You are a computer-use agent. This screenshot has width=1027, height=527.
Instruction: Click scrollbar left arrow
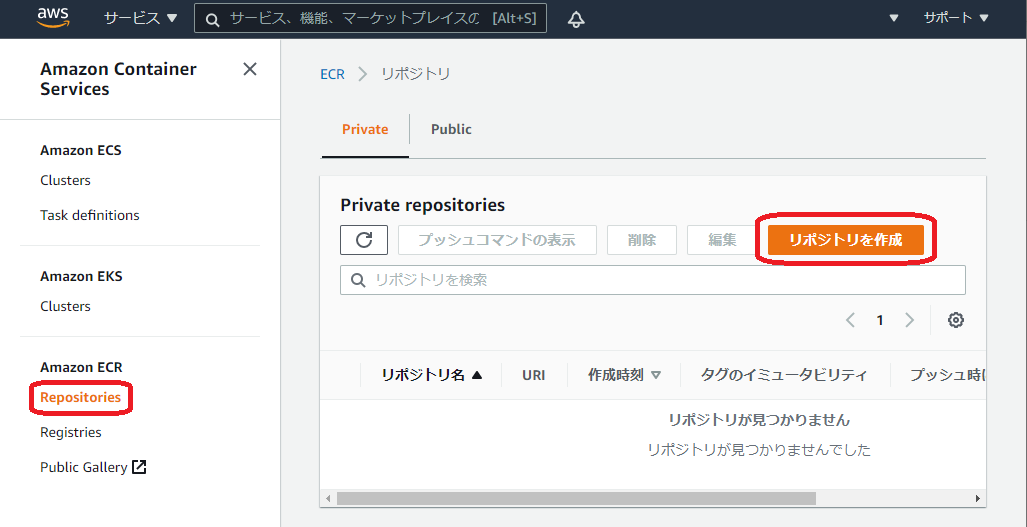(328, 498)
